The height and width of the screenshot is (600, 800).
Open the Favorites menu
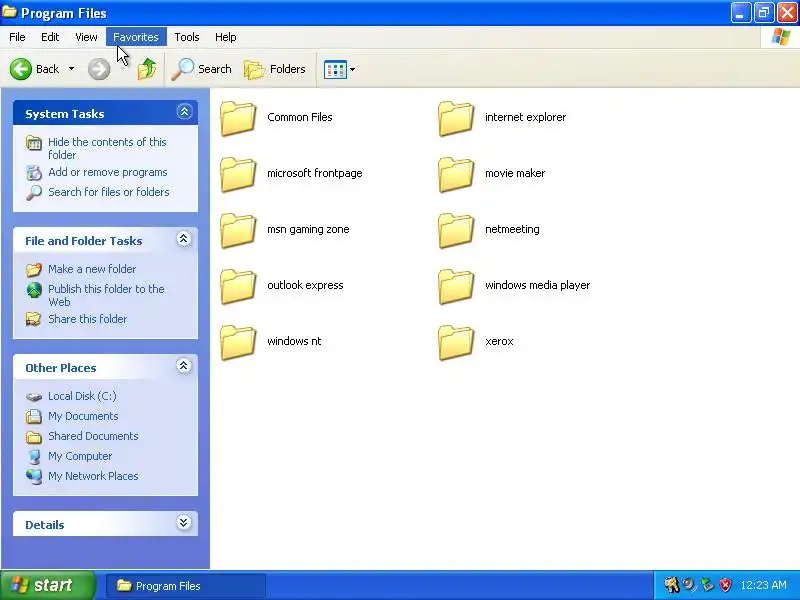[136, 37]
